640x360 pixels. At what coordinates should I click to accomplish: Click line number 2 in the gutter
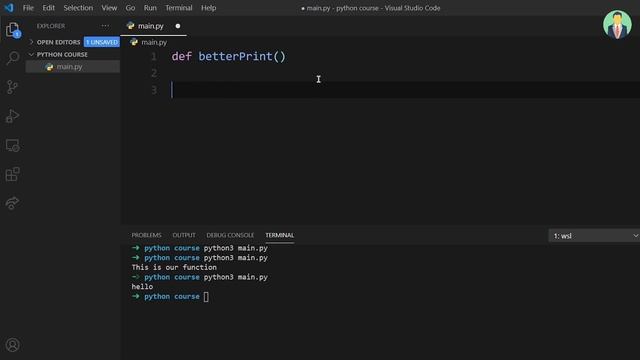pyautogui.click(x=154, y=73)
